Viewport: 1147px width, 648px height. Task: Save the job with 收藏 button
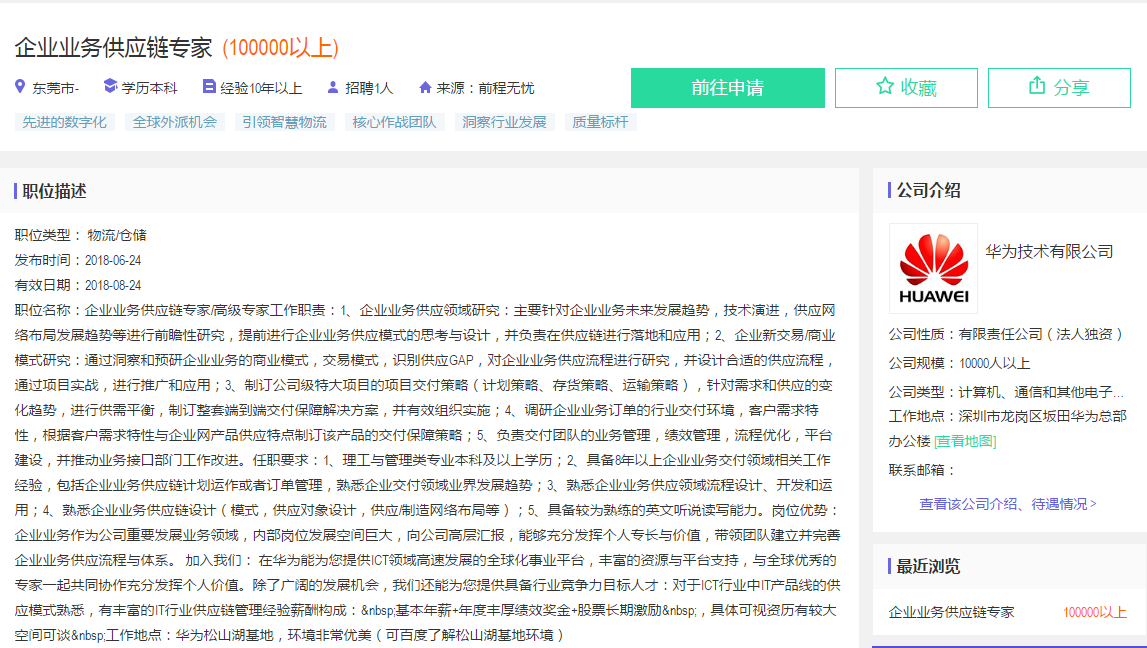point(906,88)
